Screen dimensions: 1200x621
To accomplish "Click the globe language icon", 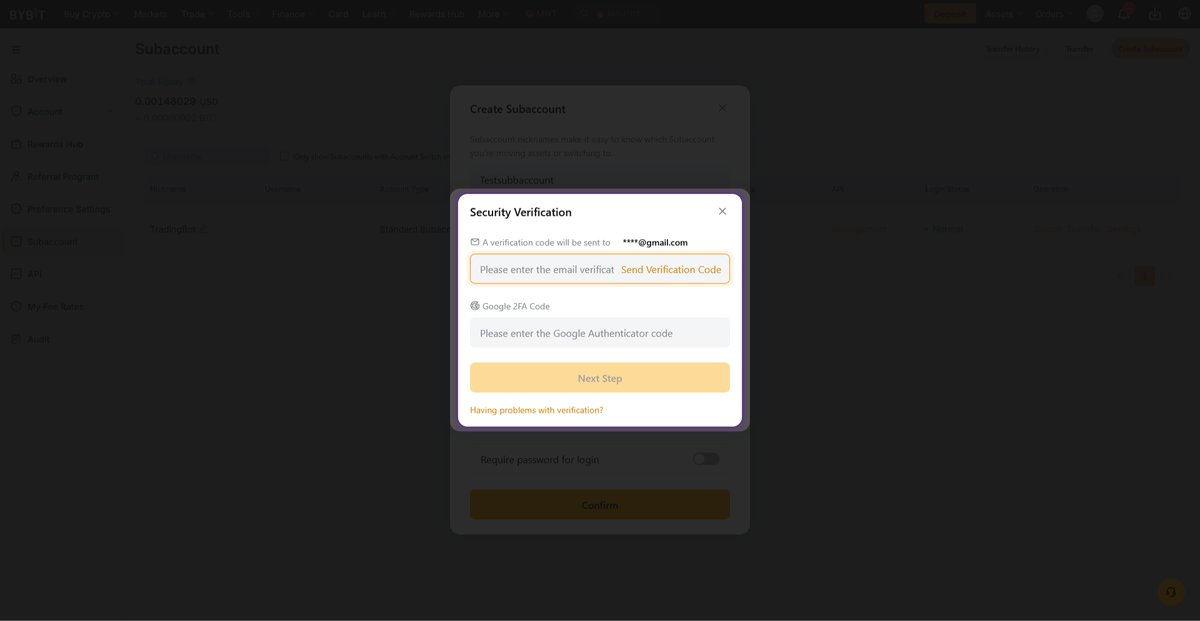I will point(1183,14).
